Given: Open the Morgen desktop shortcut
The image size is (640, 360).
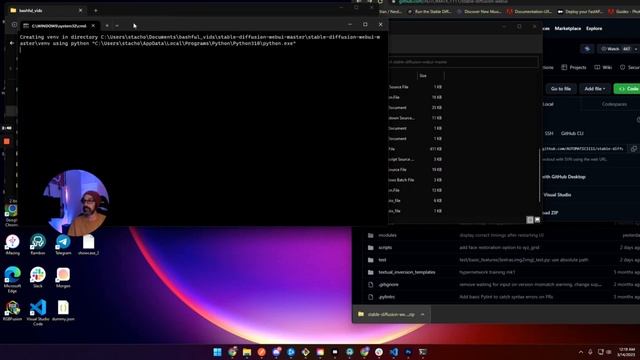Looking at the screenshot, I should pos(63,278).
